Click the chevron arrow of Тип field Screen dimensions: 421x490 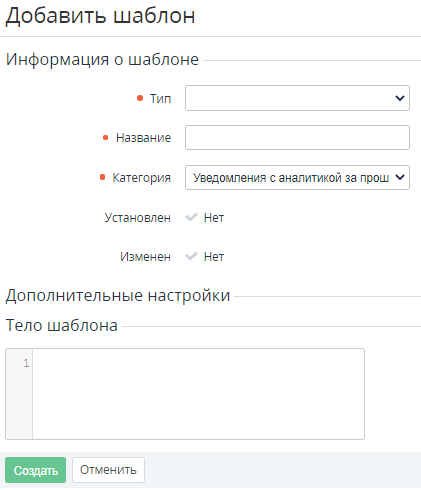(x=400, y=98)
